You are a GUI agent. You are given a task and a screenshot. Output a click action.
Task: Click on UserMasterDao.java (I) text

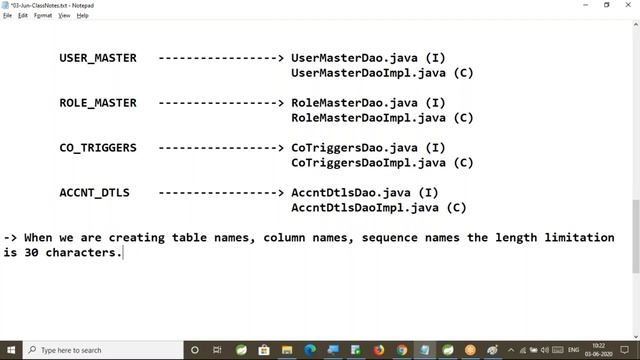coord(368,58)
